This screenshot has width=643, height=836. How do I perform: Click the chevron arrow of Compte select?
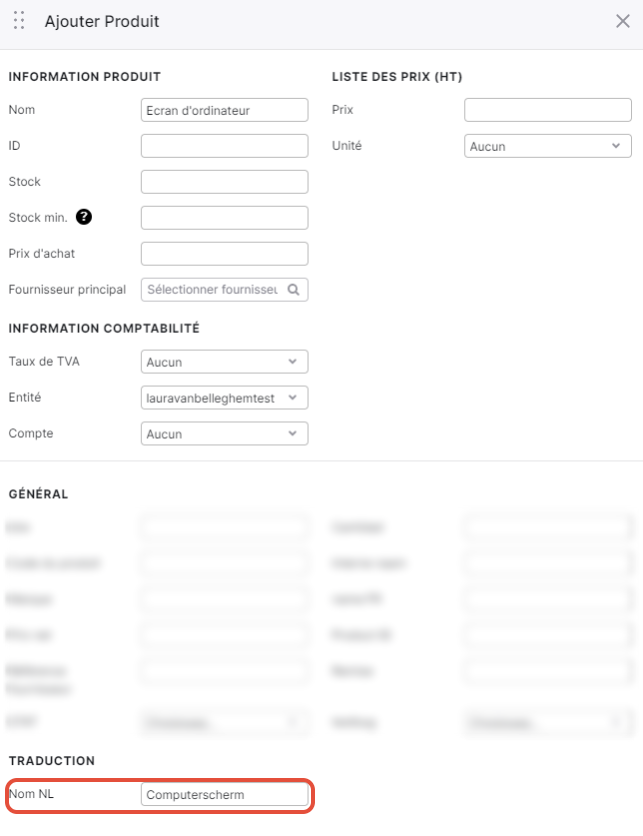coord(293,433)
